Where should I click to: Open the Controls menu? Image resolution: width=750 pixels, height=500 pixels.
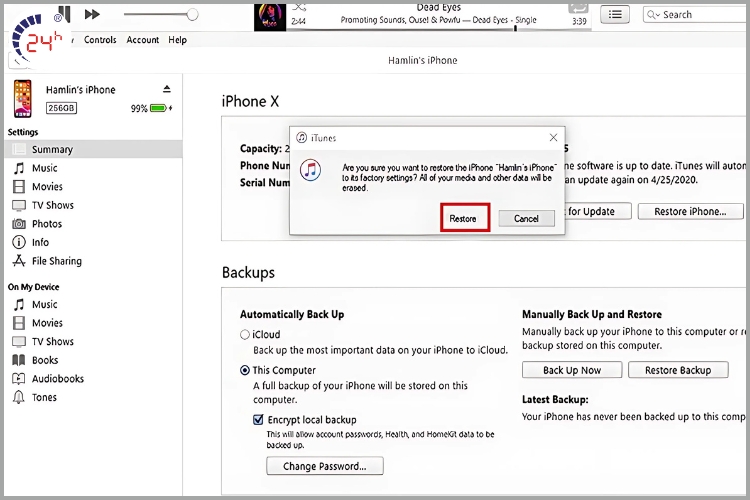100,40
